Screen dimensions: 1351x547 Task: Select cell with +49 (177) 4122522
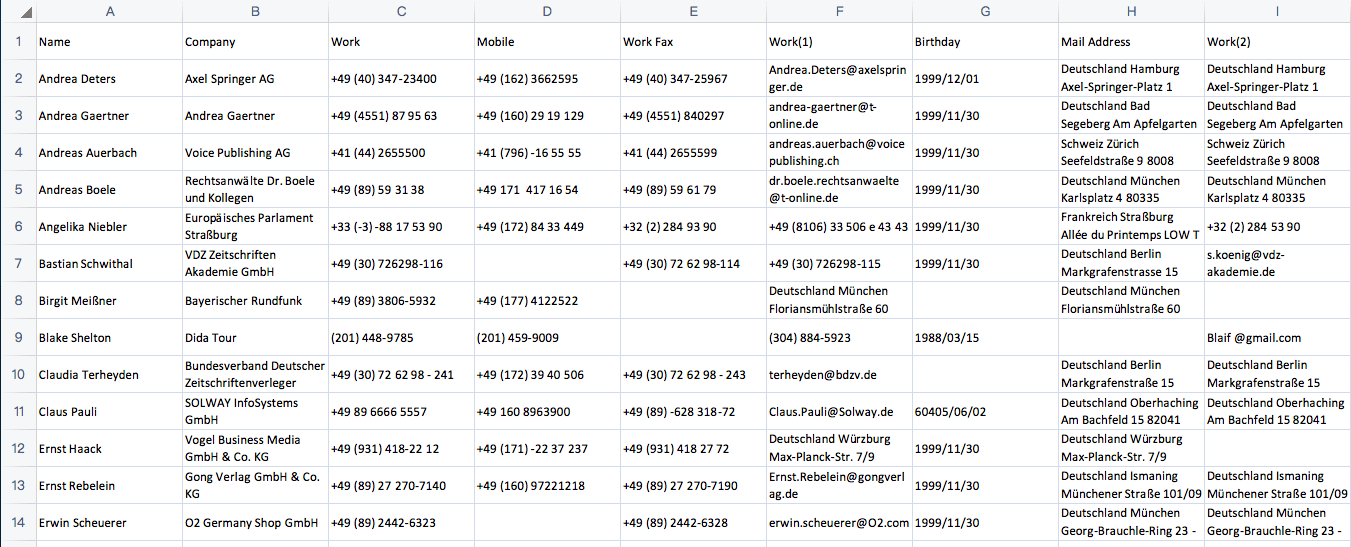(x=547, y=301)
